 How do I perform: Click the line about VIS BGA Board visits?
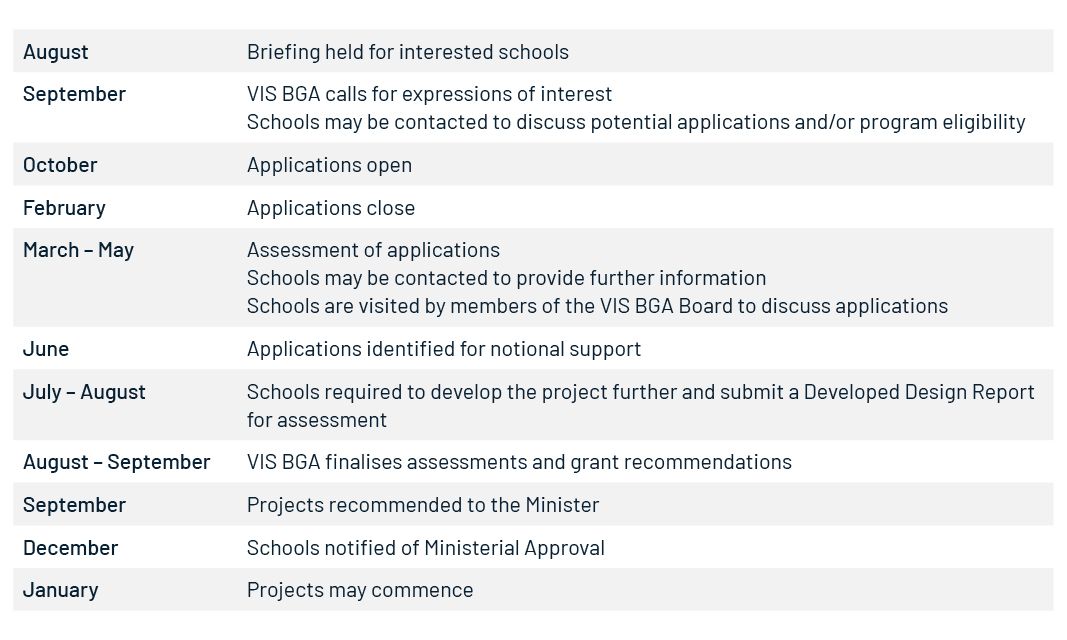(597, 306)
